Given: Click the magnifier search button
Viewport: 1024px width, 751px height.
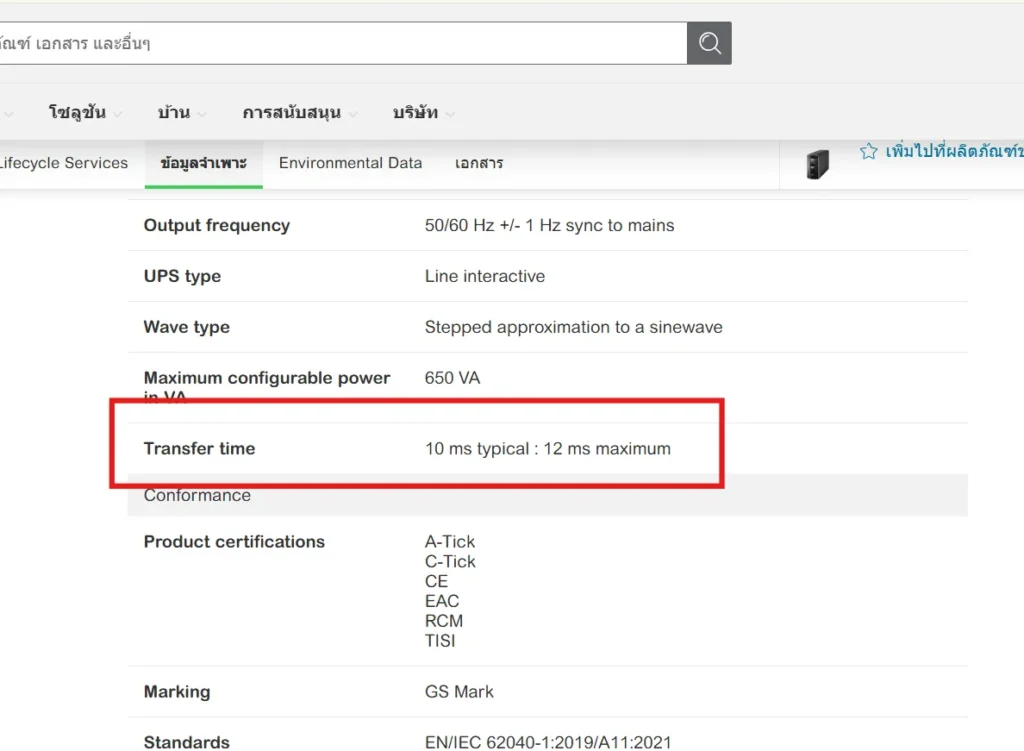Looking at the screenshot, I should pos(709,43).
